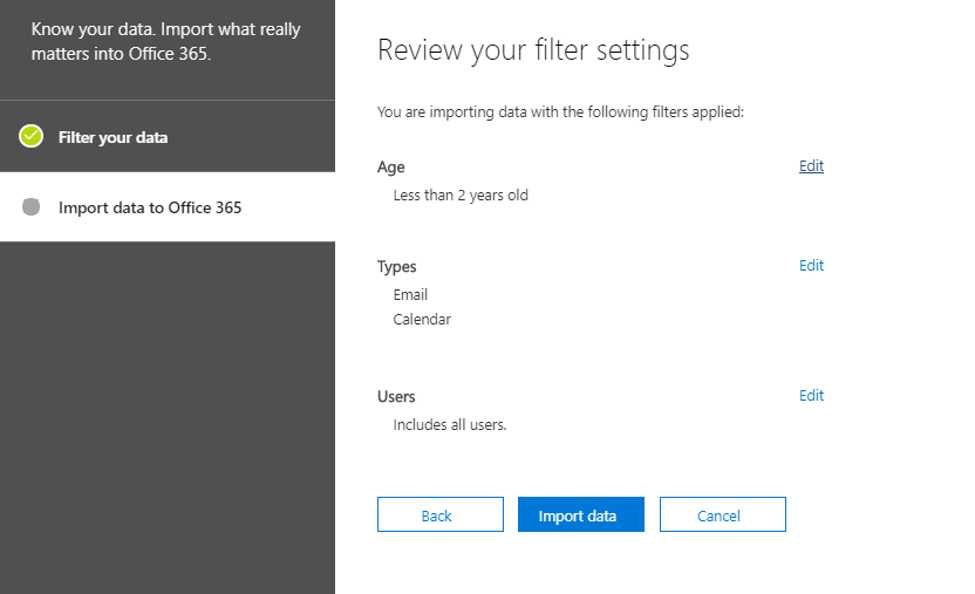Viewport: 975px width, 594px height.
Task: Click the You are importing data description line
Action: (560, 112)
